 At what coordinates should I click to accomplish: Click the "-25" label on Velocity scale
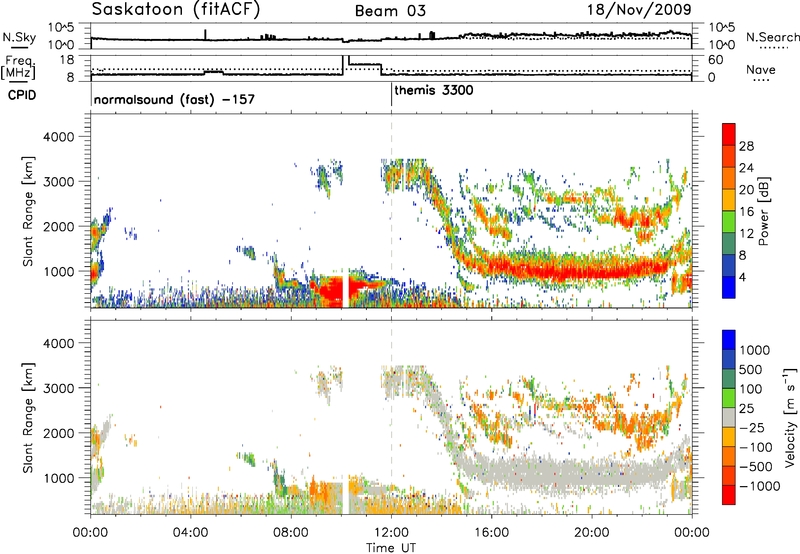coord(752,428)
